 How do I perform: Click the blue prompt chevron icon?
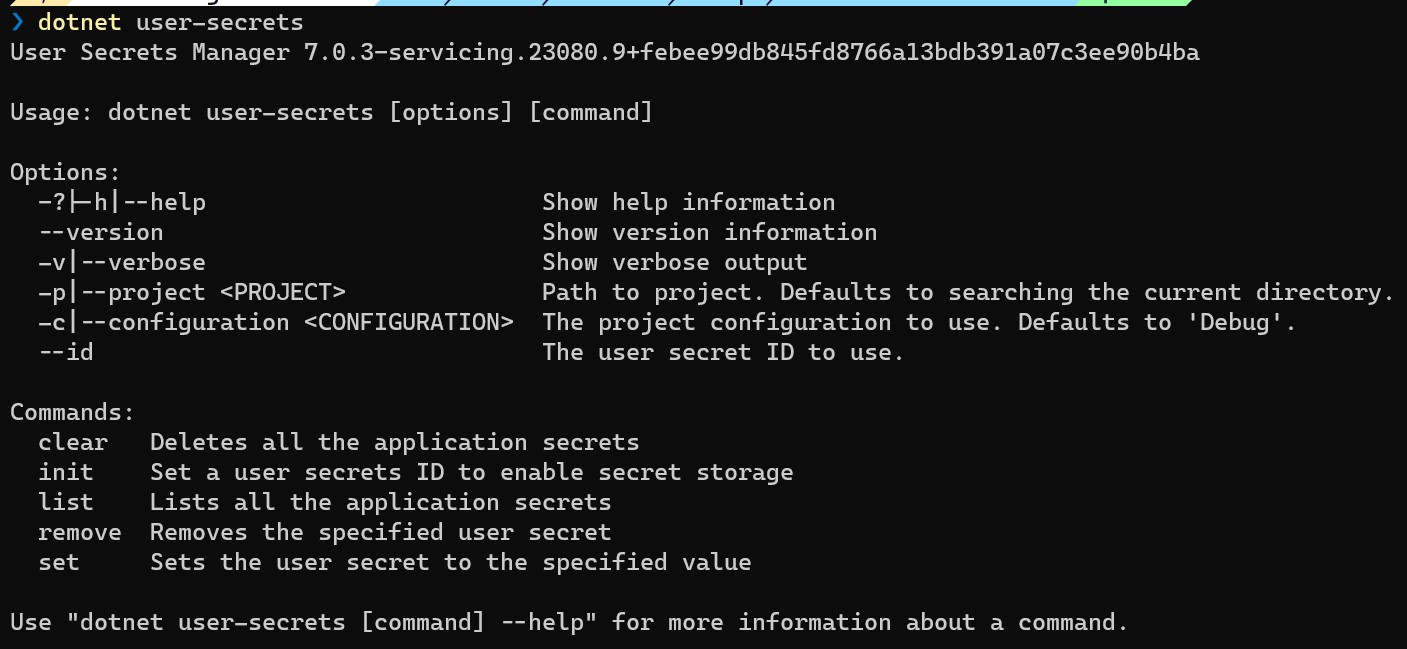tap(17, 22)
